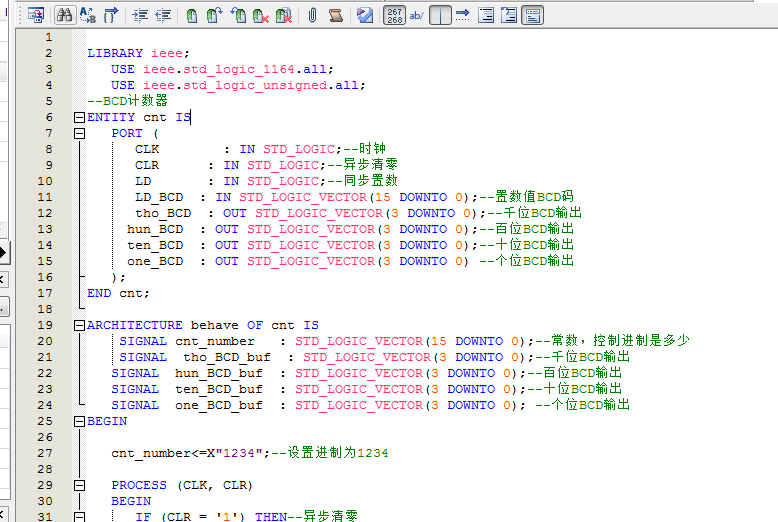Click the Replace text icon
Image resolution: width=778 pixels, height=522 pixels.
pos(88,15)
